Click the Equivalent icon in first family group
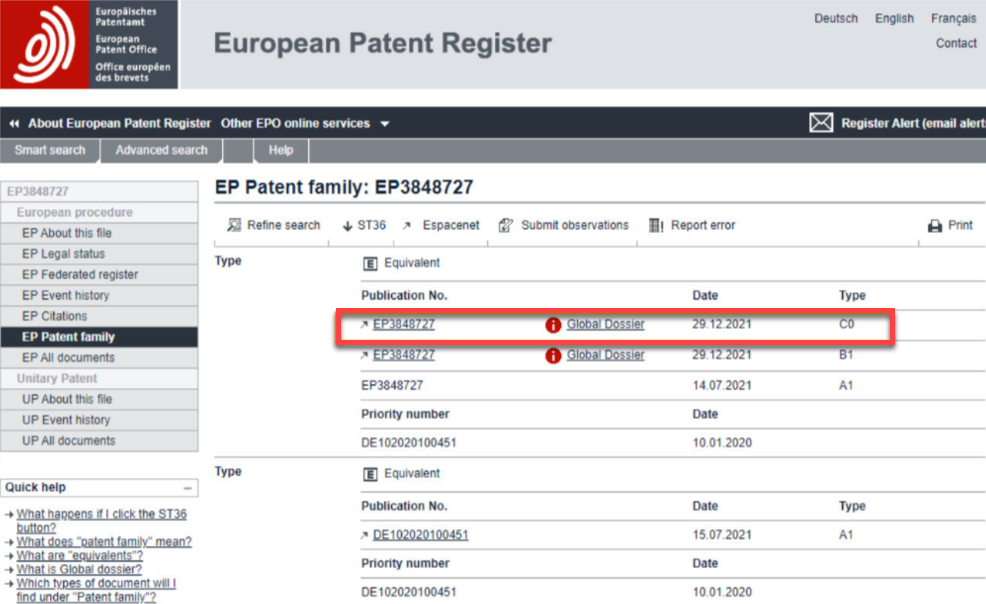Screen dimensions: 986x604 click(370, 262)
